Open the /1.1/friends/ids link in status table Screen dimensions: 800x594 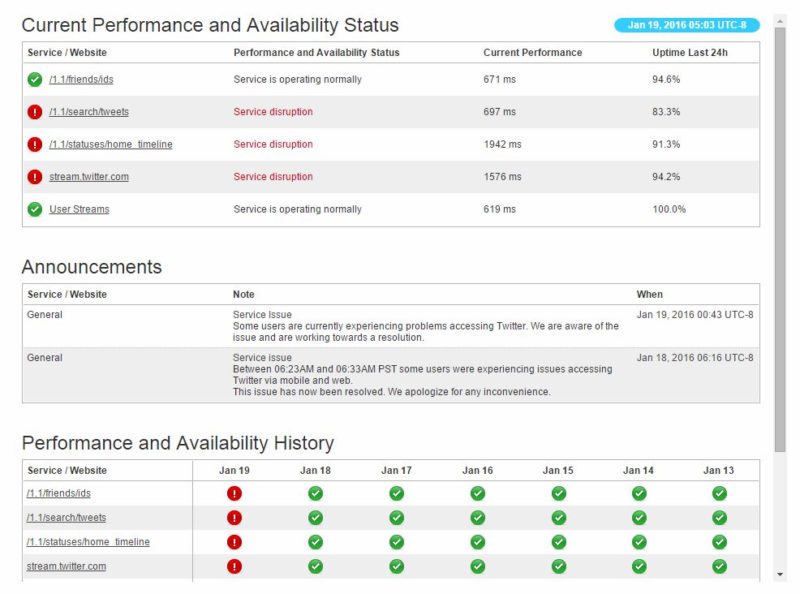click(x=74, y=80)
